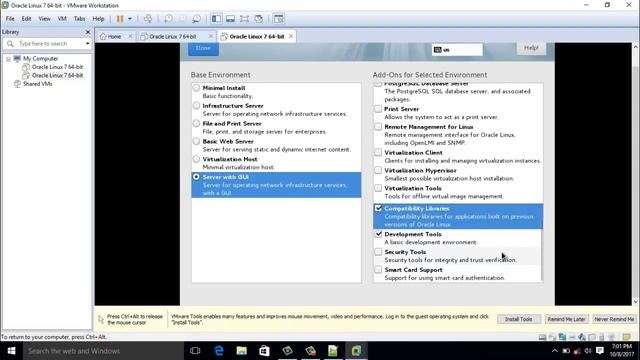Click the blue Done button

point(203,49)
